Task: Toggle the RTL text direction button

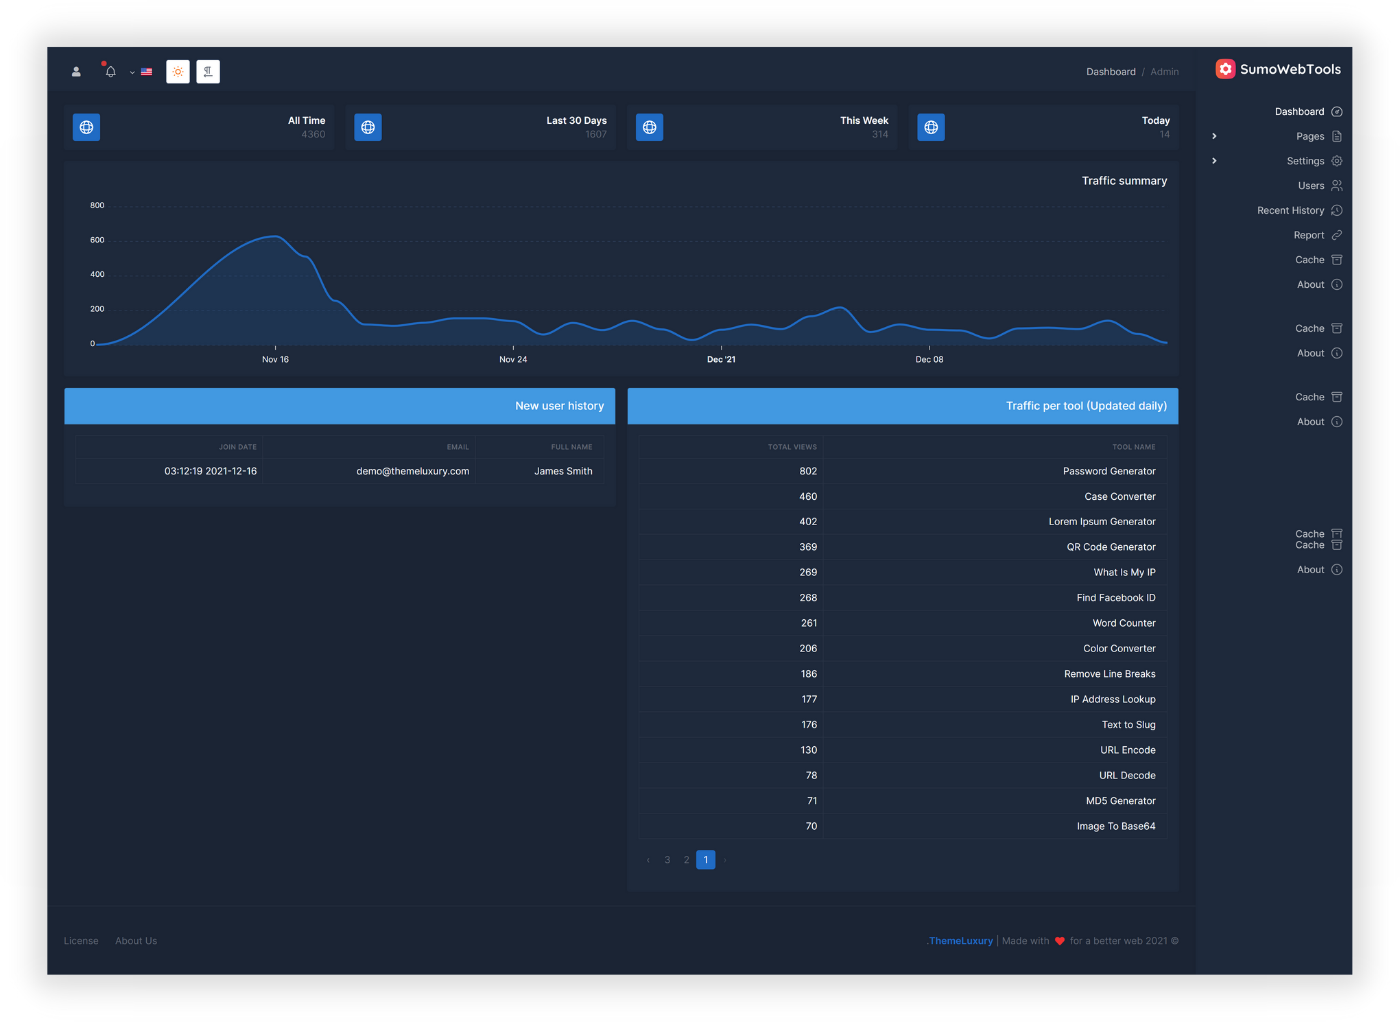Action: (x=208, y=72)
